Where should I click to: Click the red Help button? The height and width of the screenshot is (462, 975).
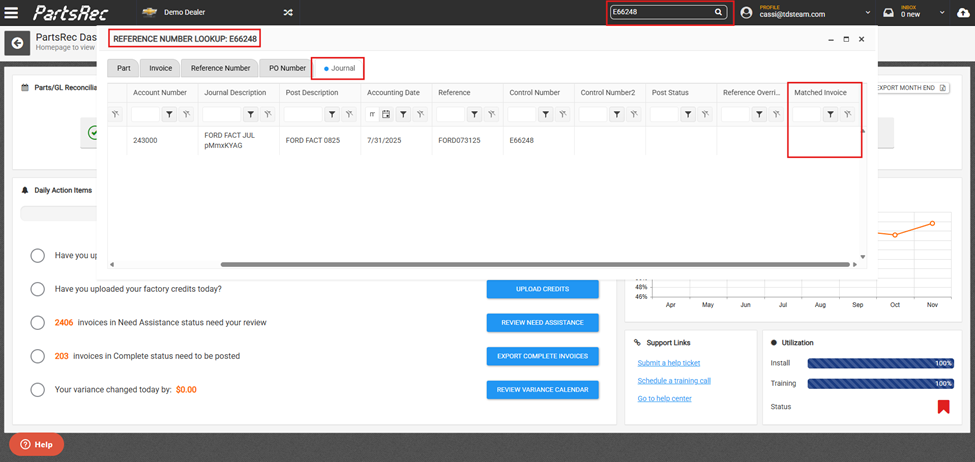(36, 445)
